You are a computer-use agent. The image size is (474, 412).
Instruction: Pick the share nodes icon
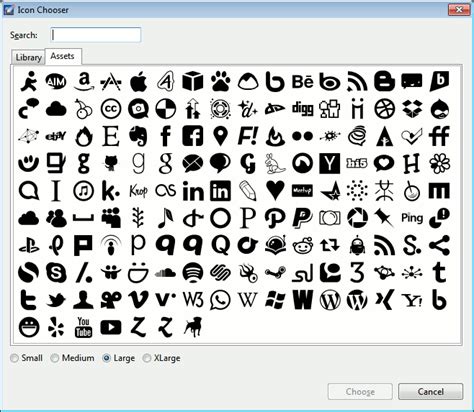click(439, 245)
